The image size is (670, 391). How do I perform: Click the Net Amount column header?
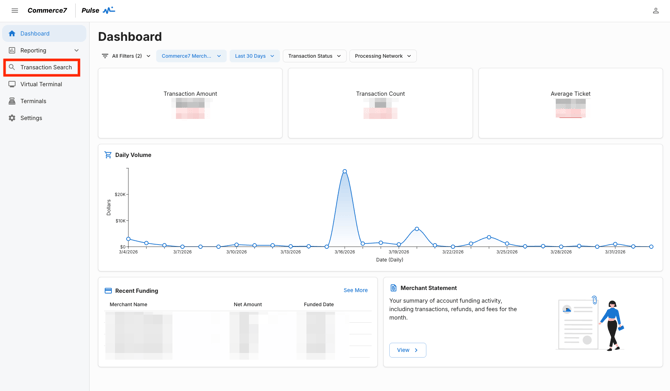click(x=248, y=305)
